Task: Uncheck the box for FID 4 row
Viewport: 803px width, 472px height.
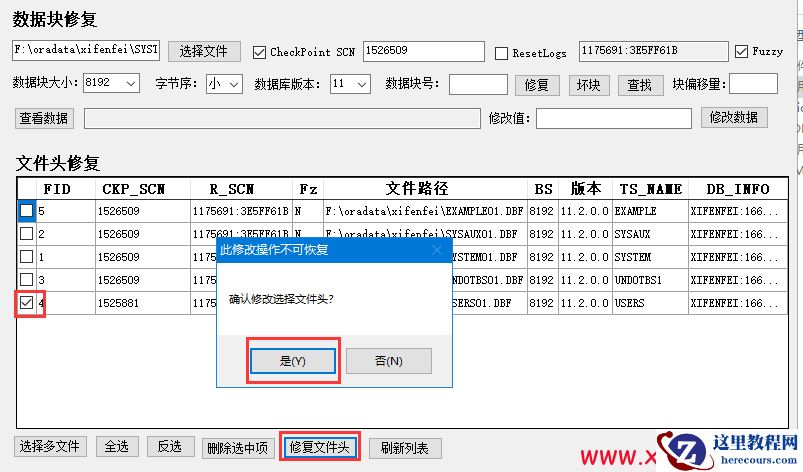Action: pos(26,303)
